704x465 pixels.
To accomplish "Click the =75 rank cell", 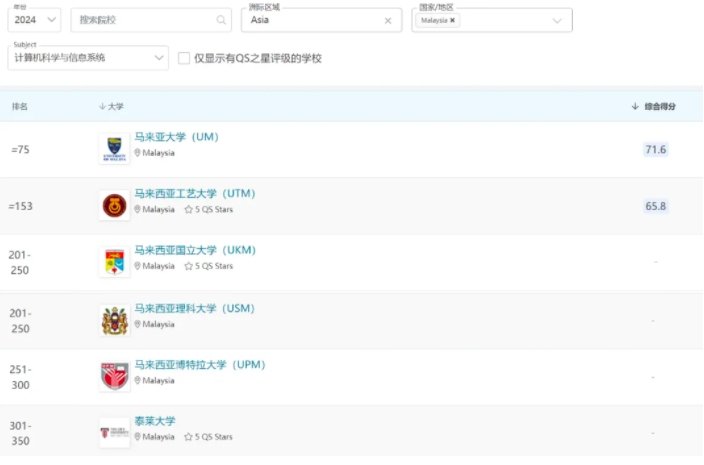I will pyautogui.click(x=20, y=149).
